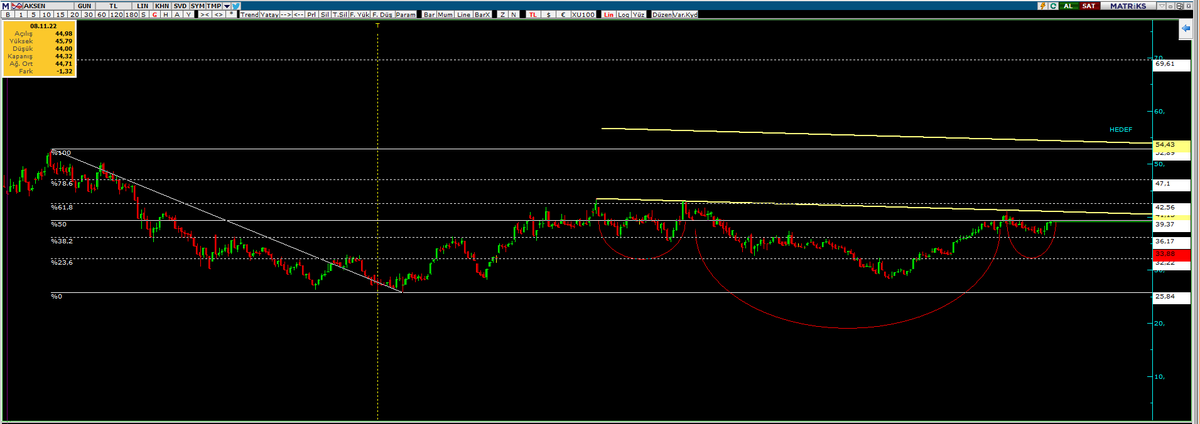
Task: Select Lin linear scale
Action: pyautogui.click(x=608, y=15)
